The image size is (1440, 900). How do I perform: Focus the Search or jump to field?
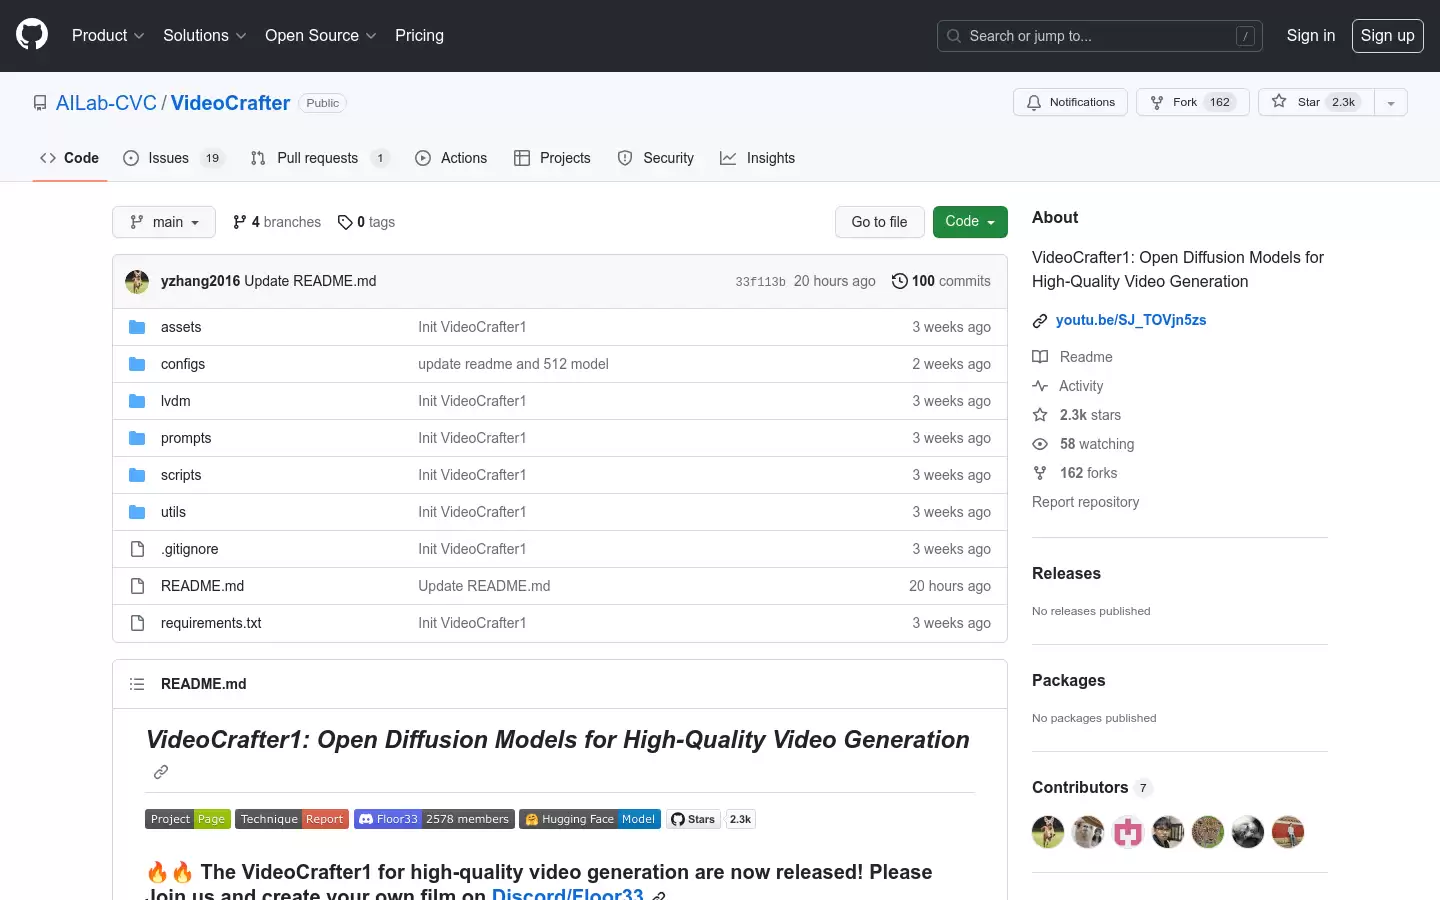coord(1100,36)
